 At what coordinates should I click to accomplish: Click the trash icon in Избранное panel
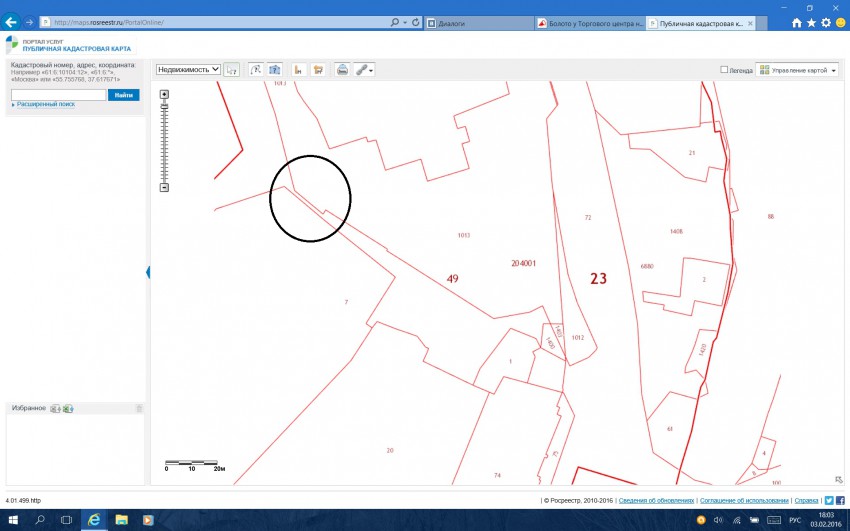point(139,408)
